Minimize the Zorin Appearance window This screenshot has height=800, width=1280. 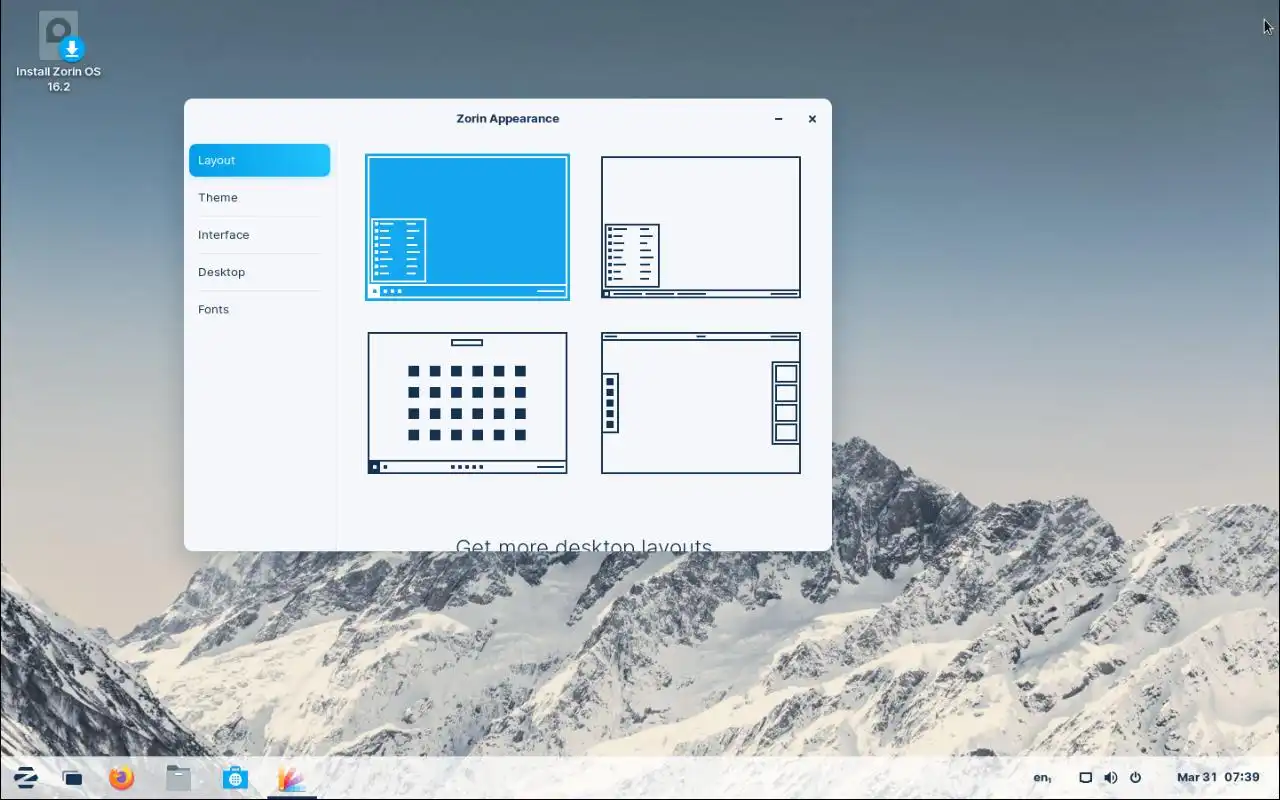(x=779, y=119)
